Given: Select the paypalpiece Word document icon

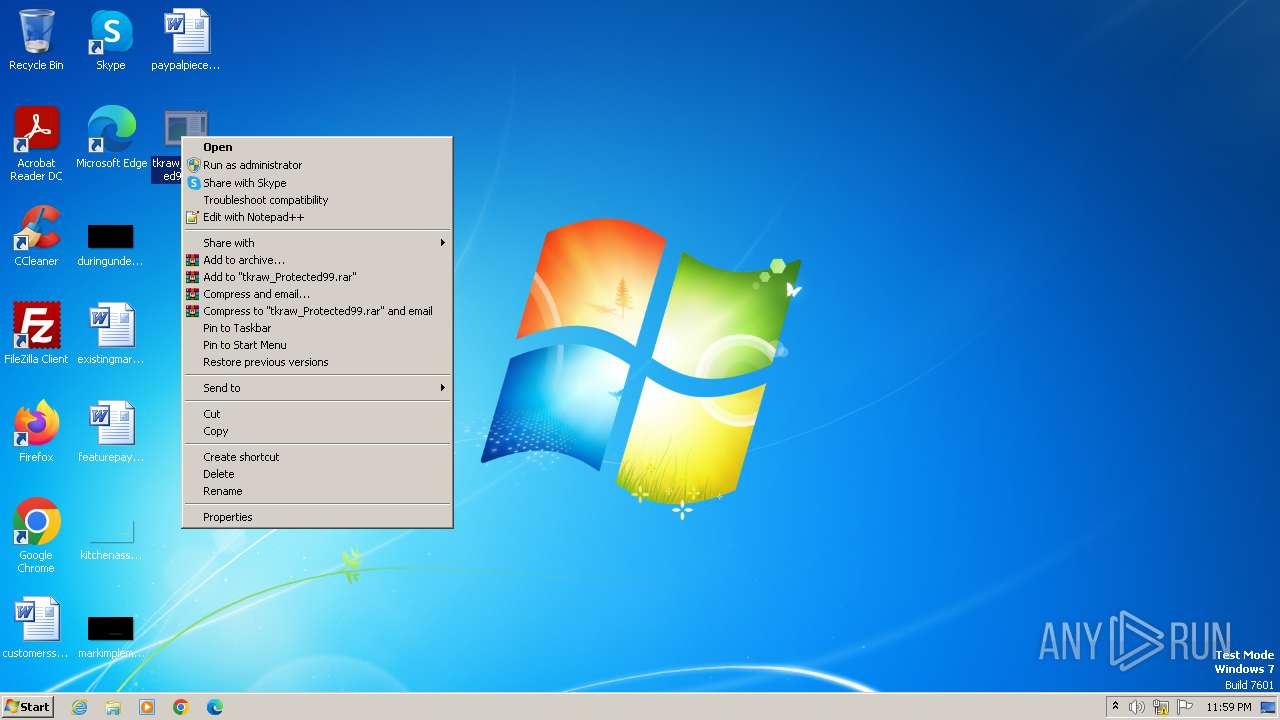Looking at the screenshot, I should tap(186, 40).
